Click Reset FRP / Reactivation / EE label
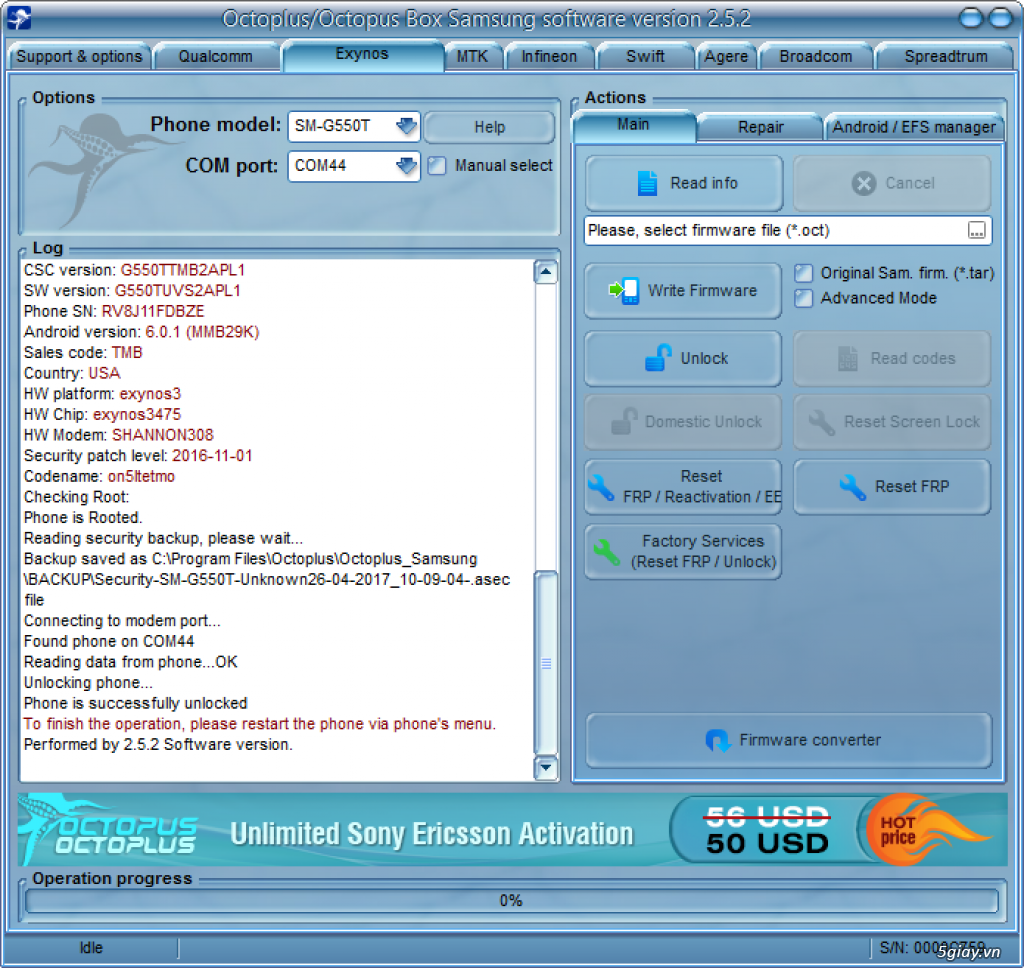Screen dimensions: 1024x968 pyautogui.click(x=702, y=487)
